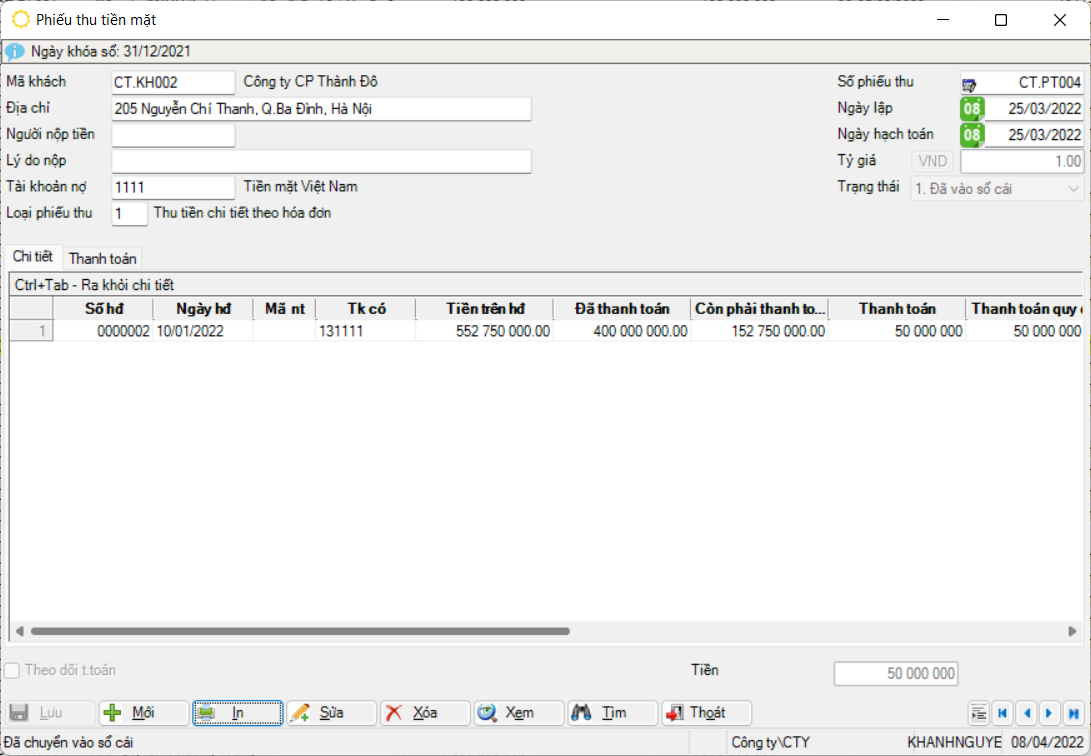Delete the voucher using the Xóa button
1091x756 pixels.
pyautogui.click(x=425, y=713)
